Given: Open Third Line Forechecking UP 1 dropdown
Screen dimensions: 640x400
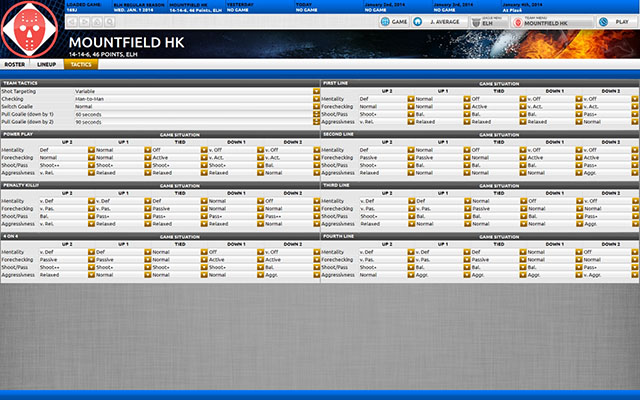Looking at the screenshot, I should click(467, 209).
